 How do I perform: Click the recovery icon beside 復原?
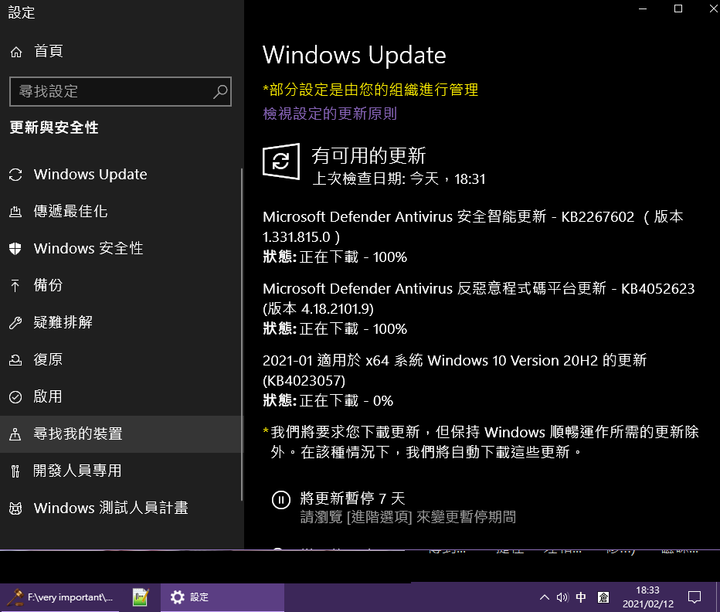tap(16, 360)
